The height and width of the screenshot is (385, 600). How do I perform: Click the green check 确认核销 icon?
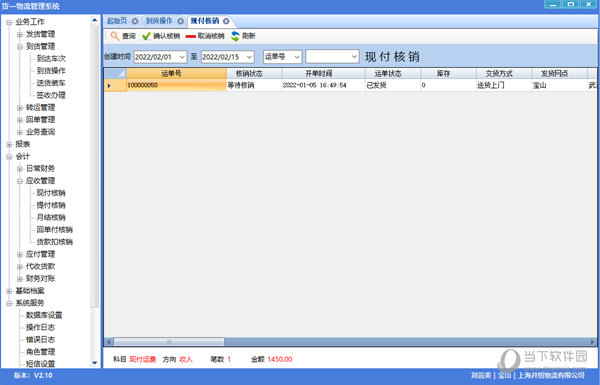(146, 36)
